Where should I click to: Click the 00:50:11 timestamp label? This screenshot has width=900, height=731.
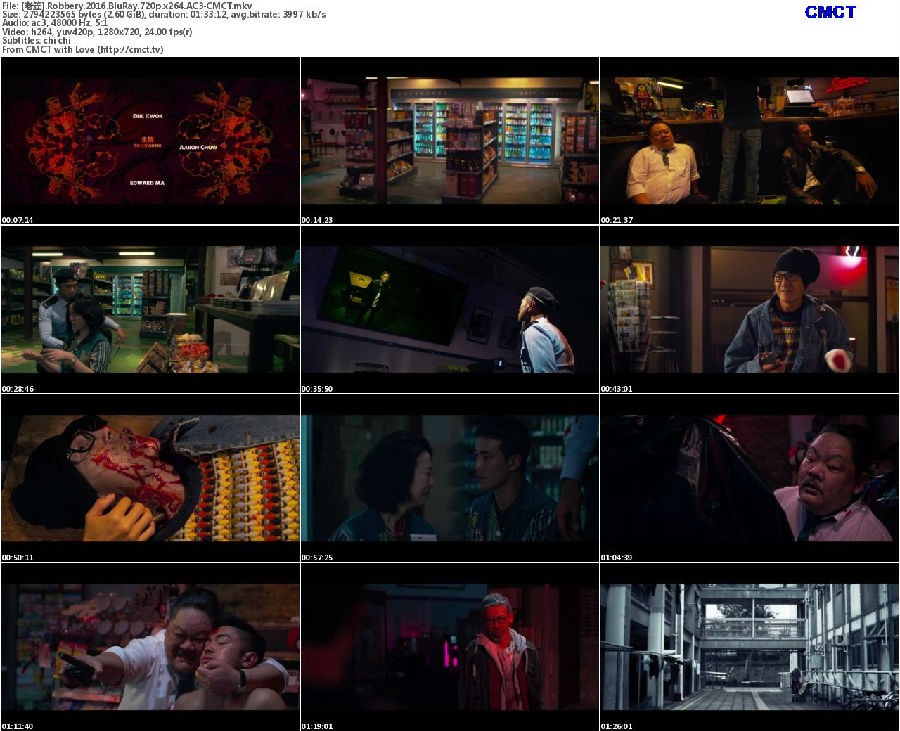(x=17, y=557)
